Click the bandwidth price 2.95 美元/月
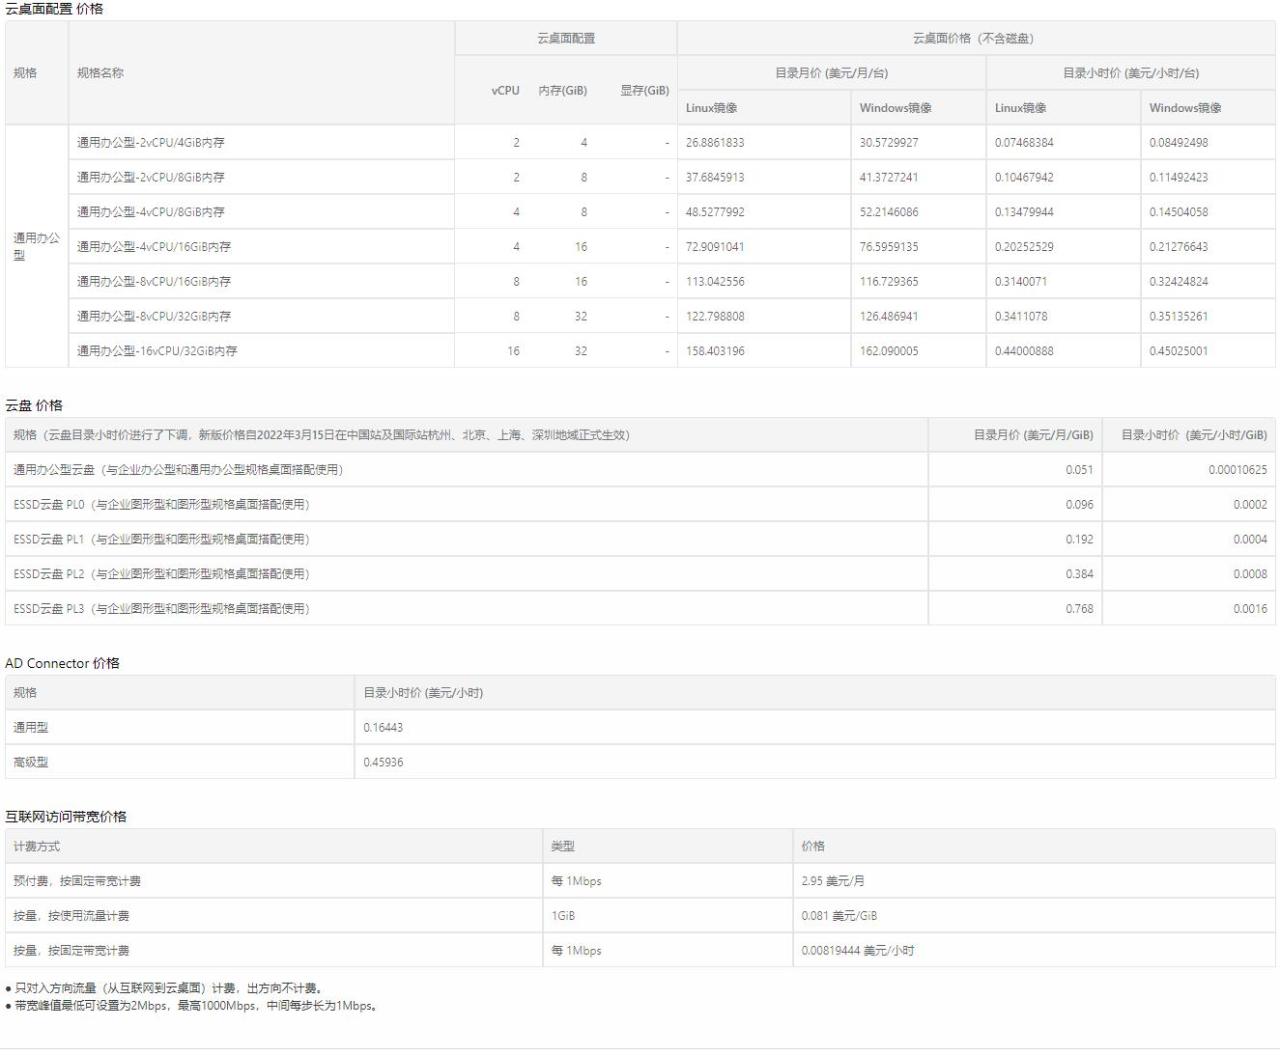Image resolution: width=1280 pixels, height=1055 pixels. click(833, 882)
